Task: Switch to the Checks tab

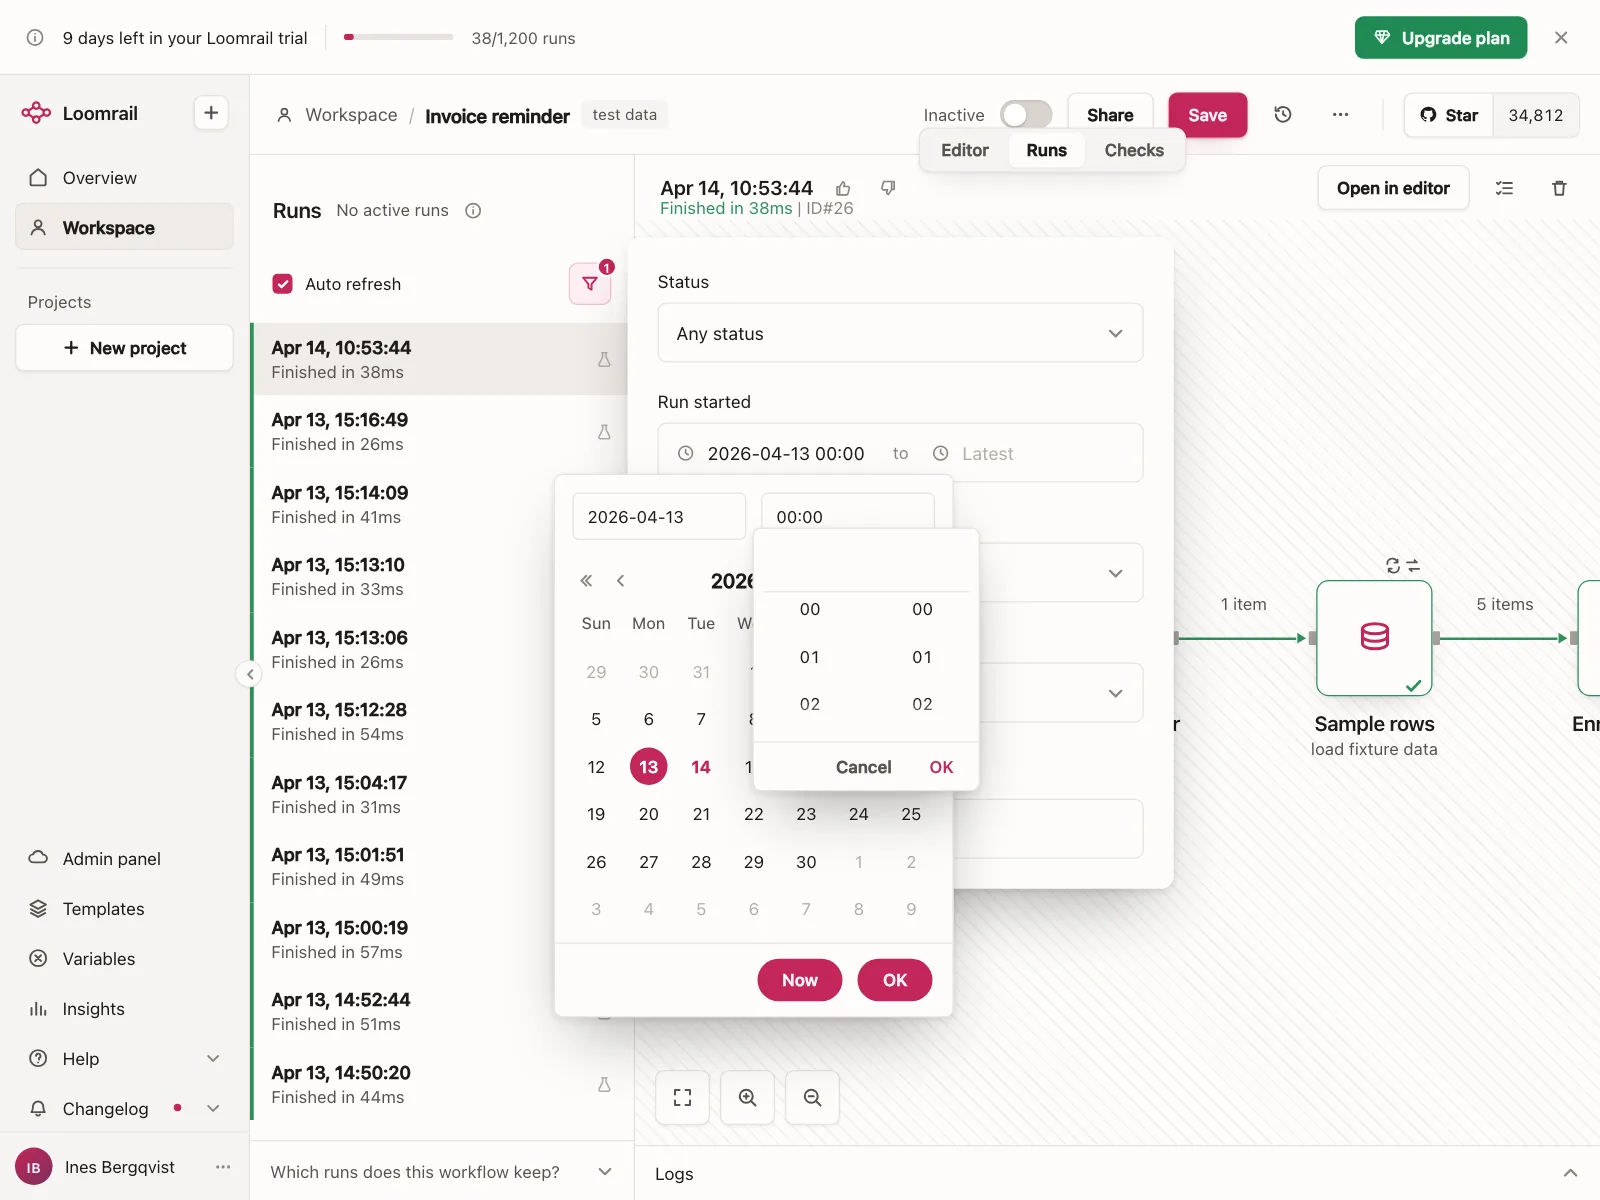Action: (1134, 150)
